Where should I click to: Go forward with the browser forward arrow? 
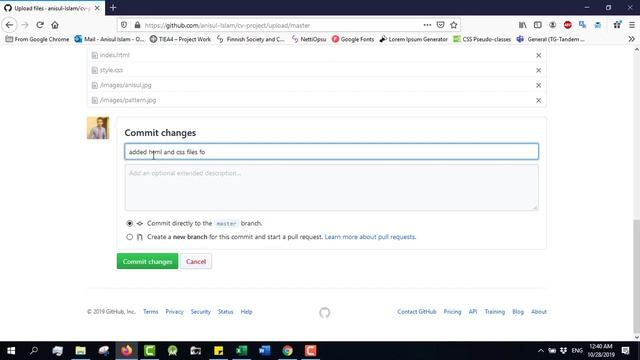pyautogui.click(x=25, y=25)
